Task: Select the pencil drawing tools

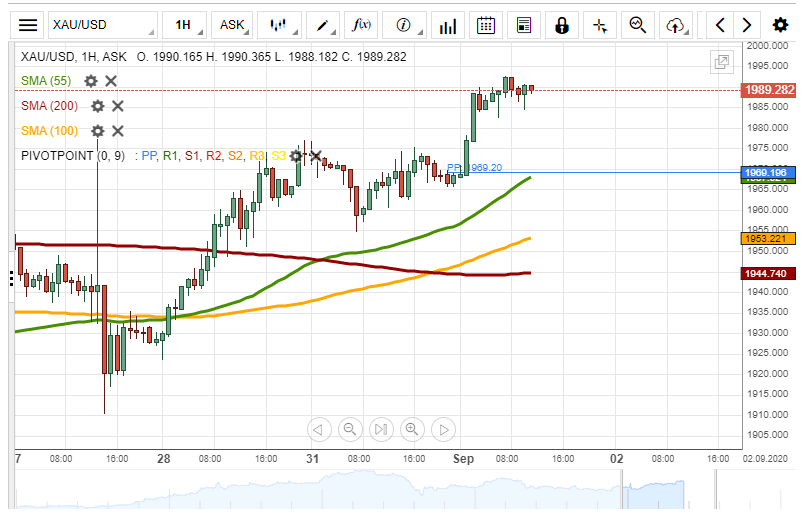Action: coord(325,25)
